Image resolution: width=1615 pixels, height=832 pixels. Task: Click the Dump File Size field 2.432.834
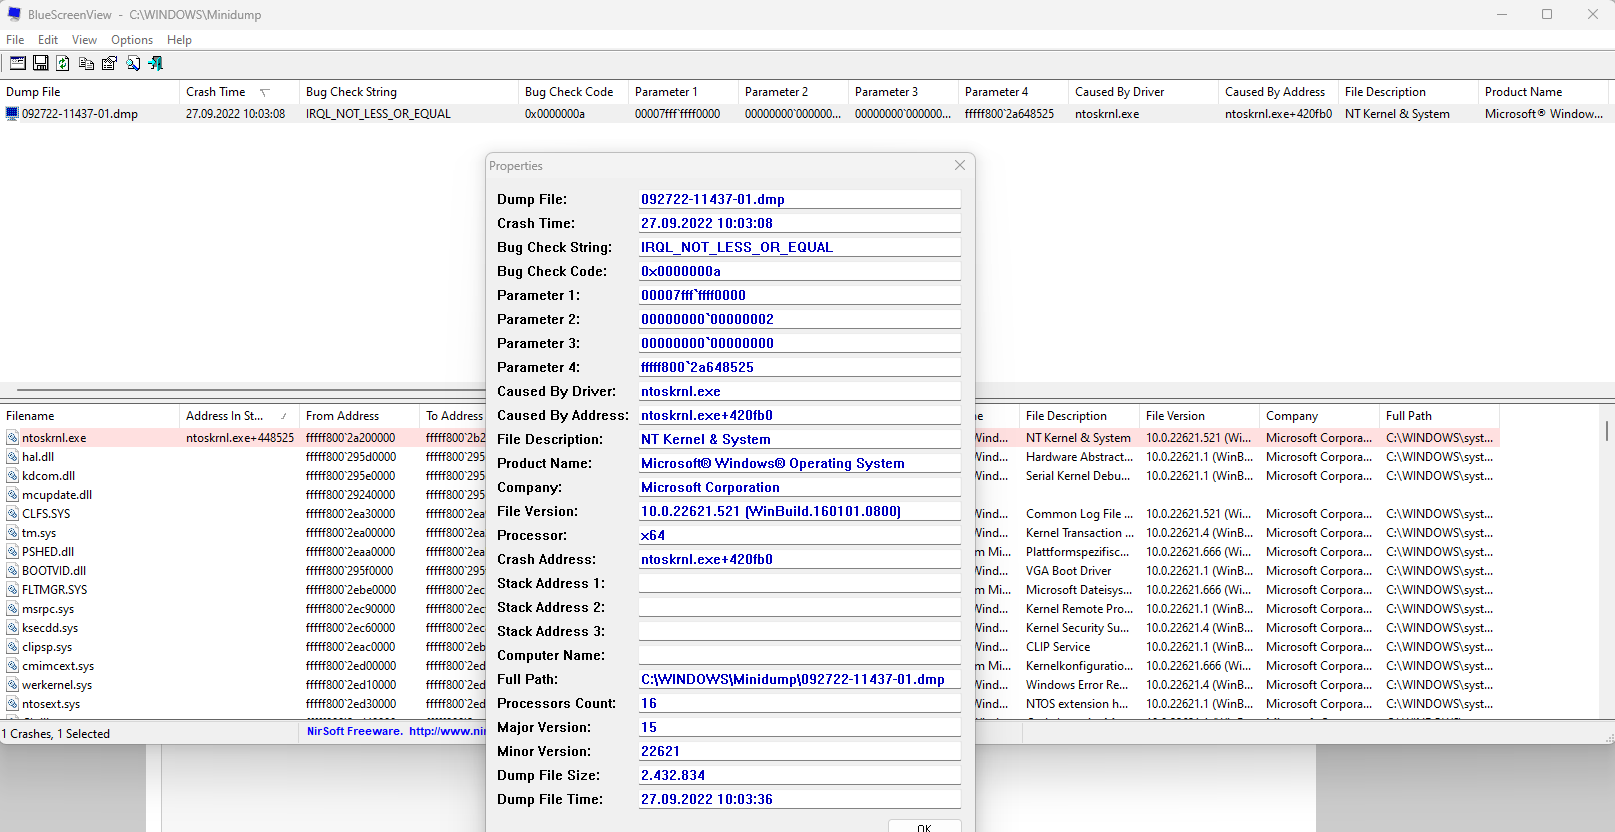click(x=799, y=775)
